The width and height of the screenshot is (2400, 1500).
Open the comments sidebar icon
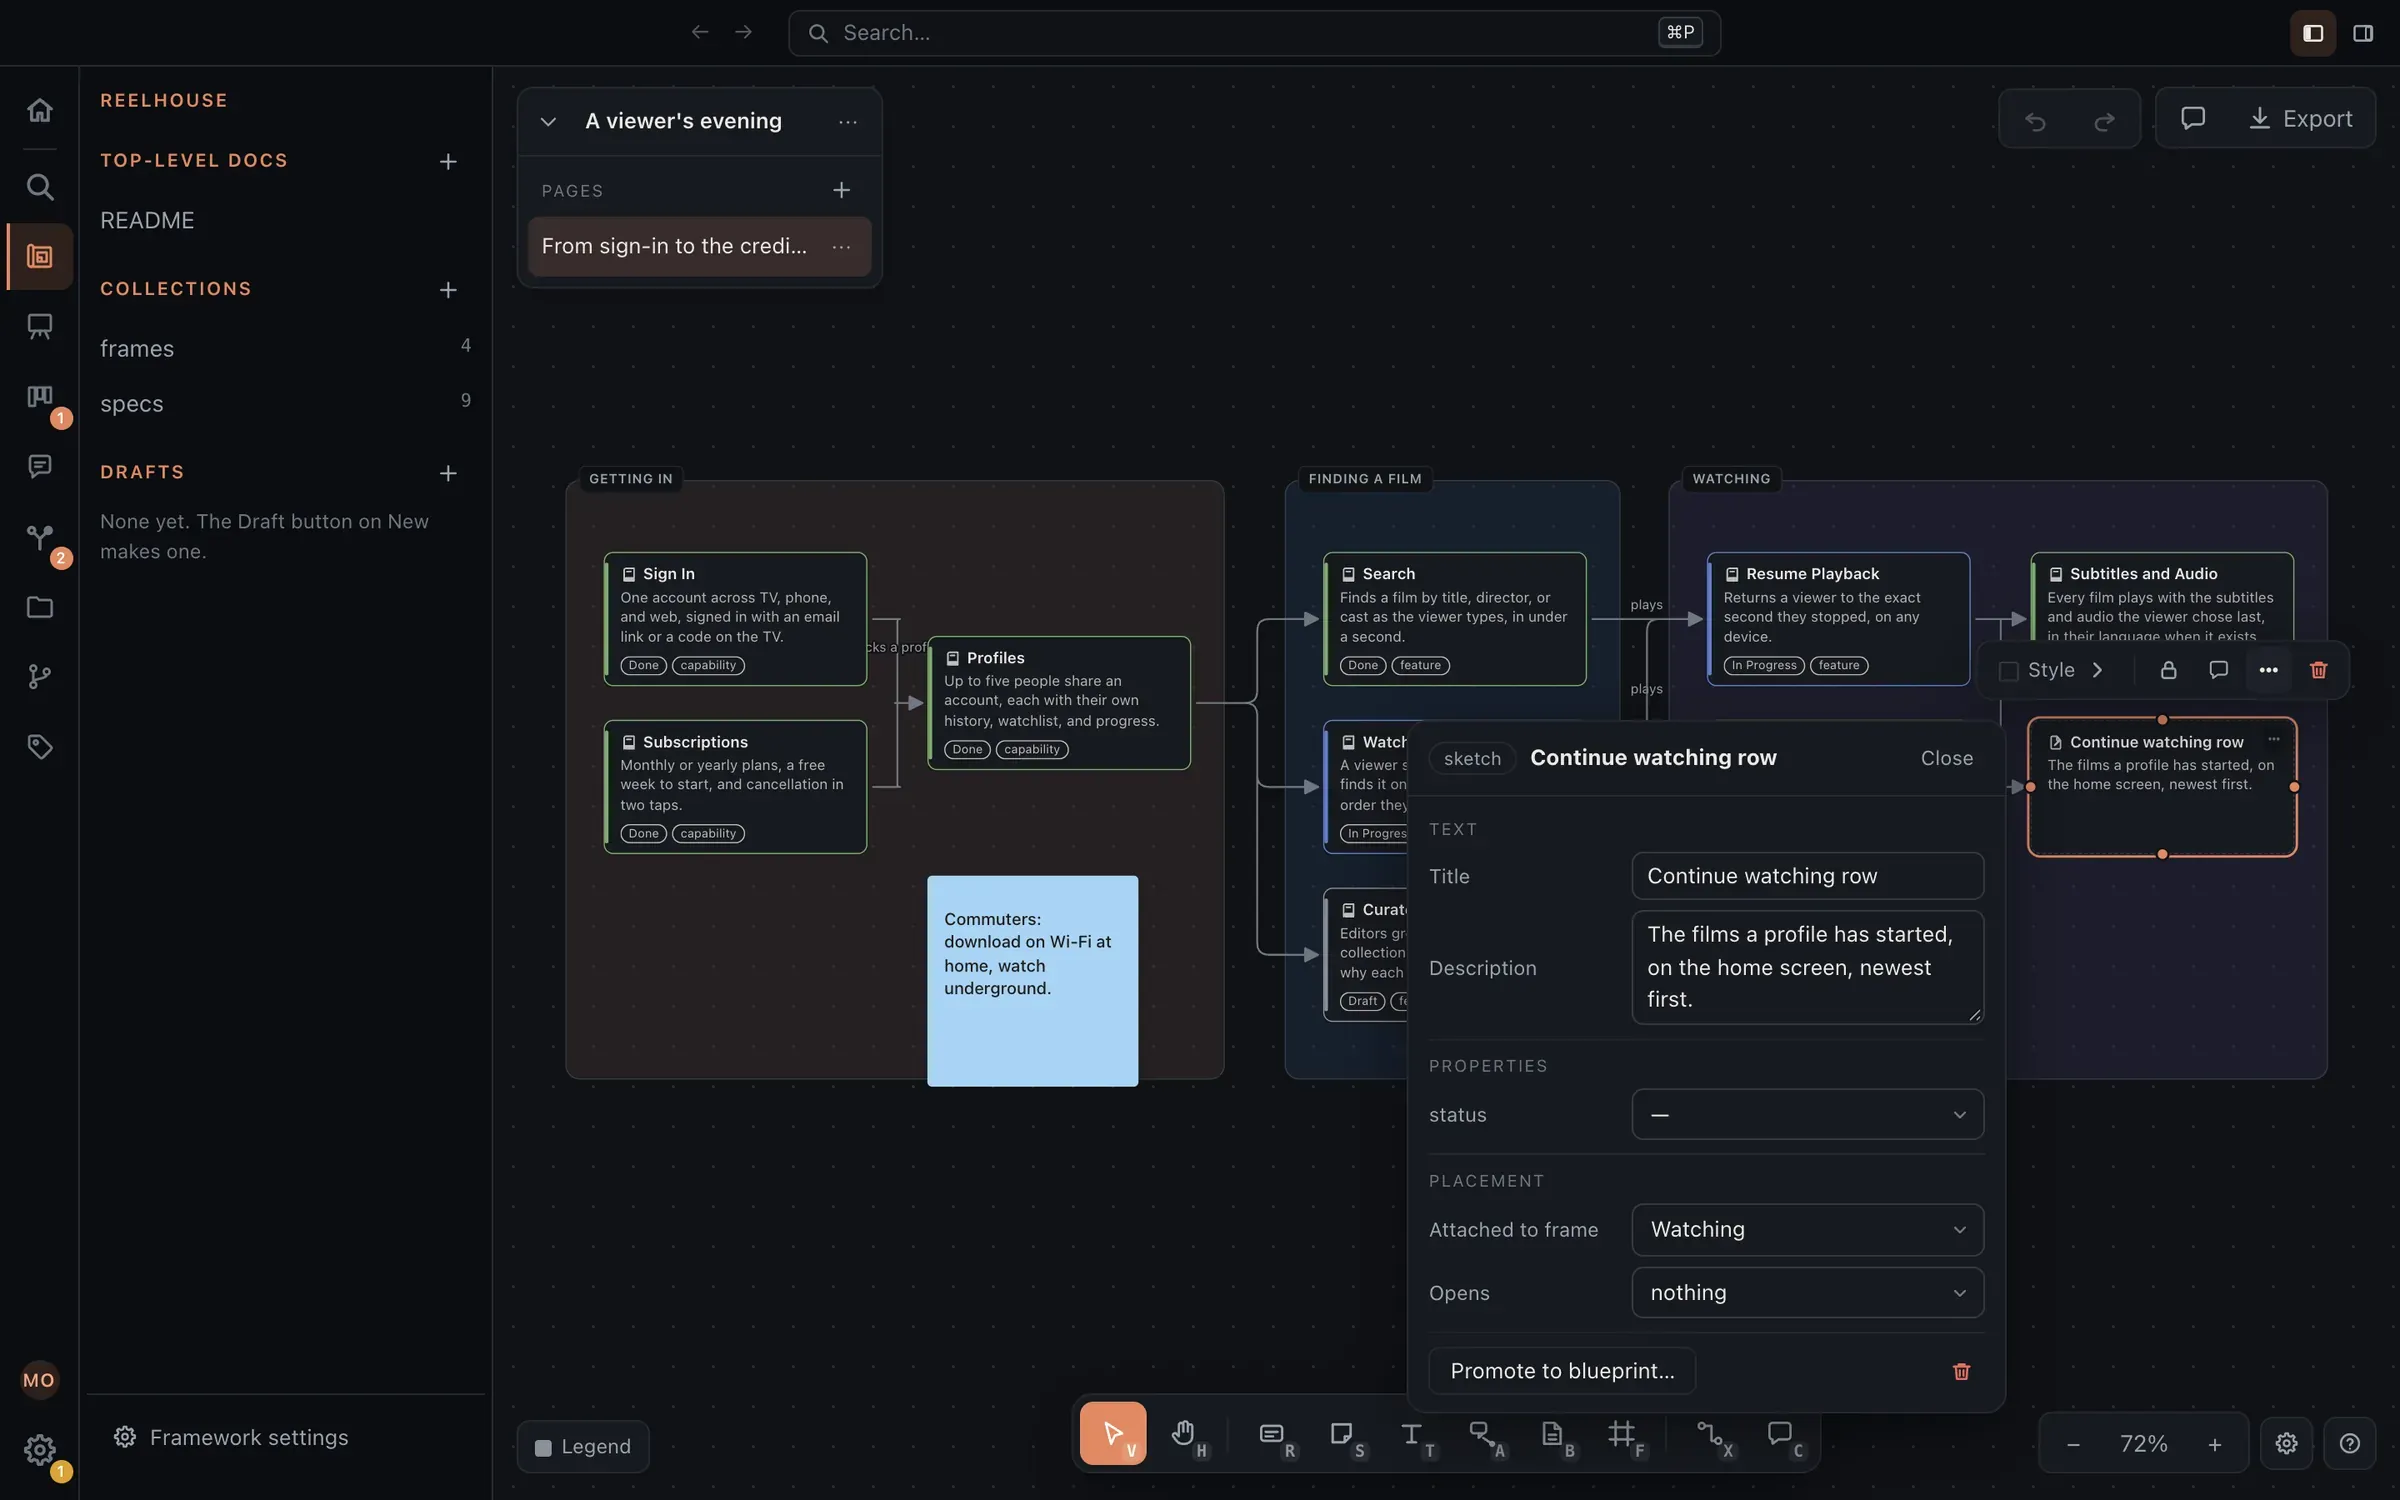click(39, 466)
